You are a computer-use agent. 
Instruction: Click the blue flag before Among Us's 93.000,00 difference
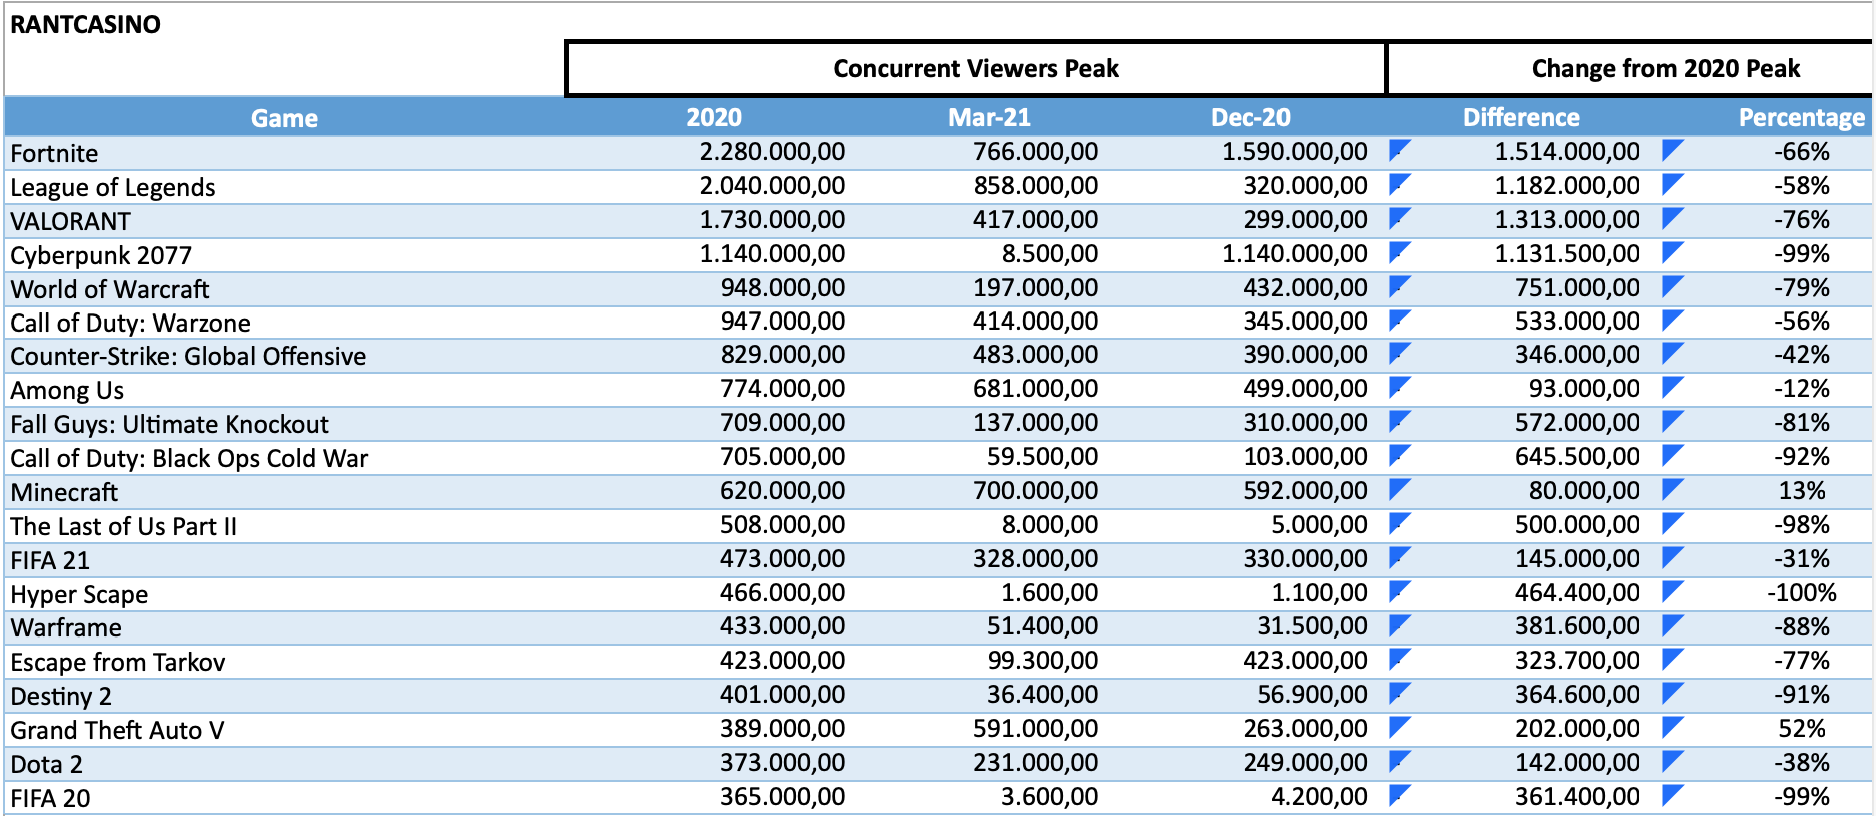pyautogui.click(x=1399, y=387)
